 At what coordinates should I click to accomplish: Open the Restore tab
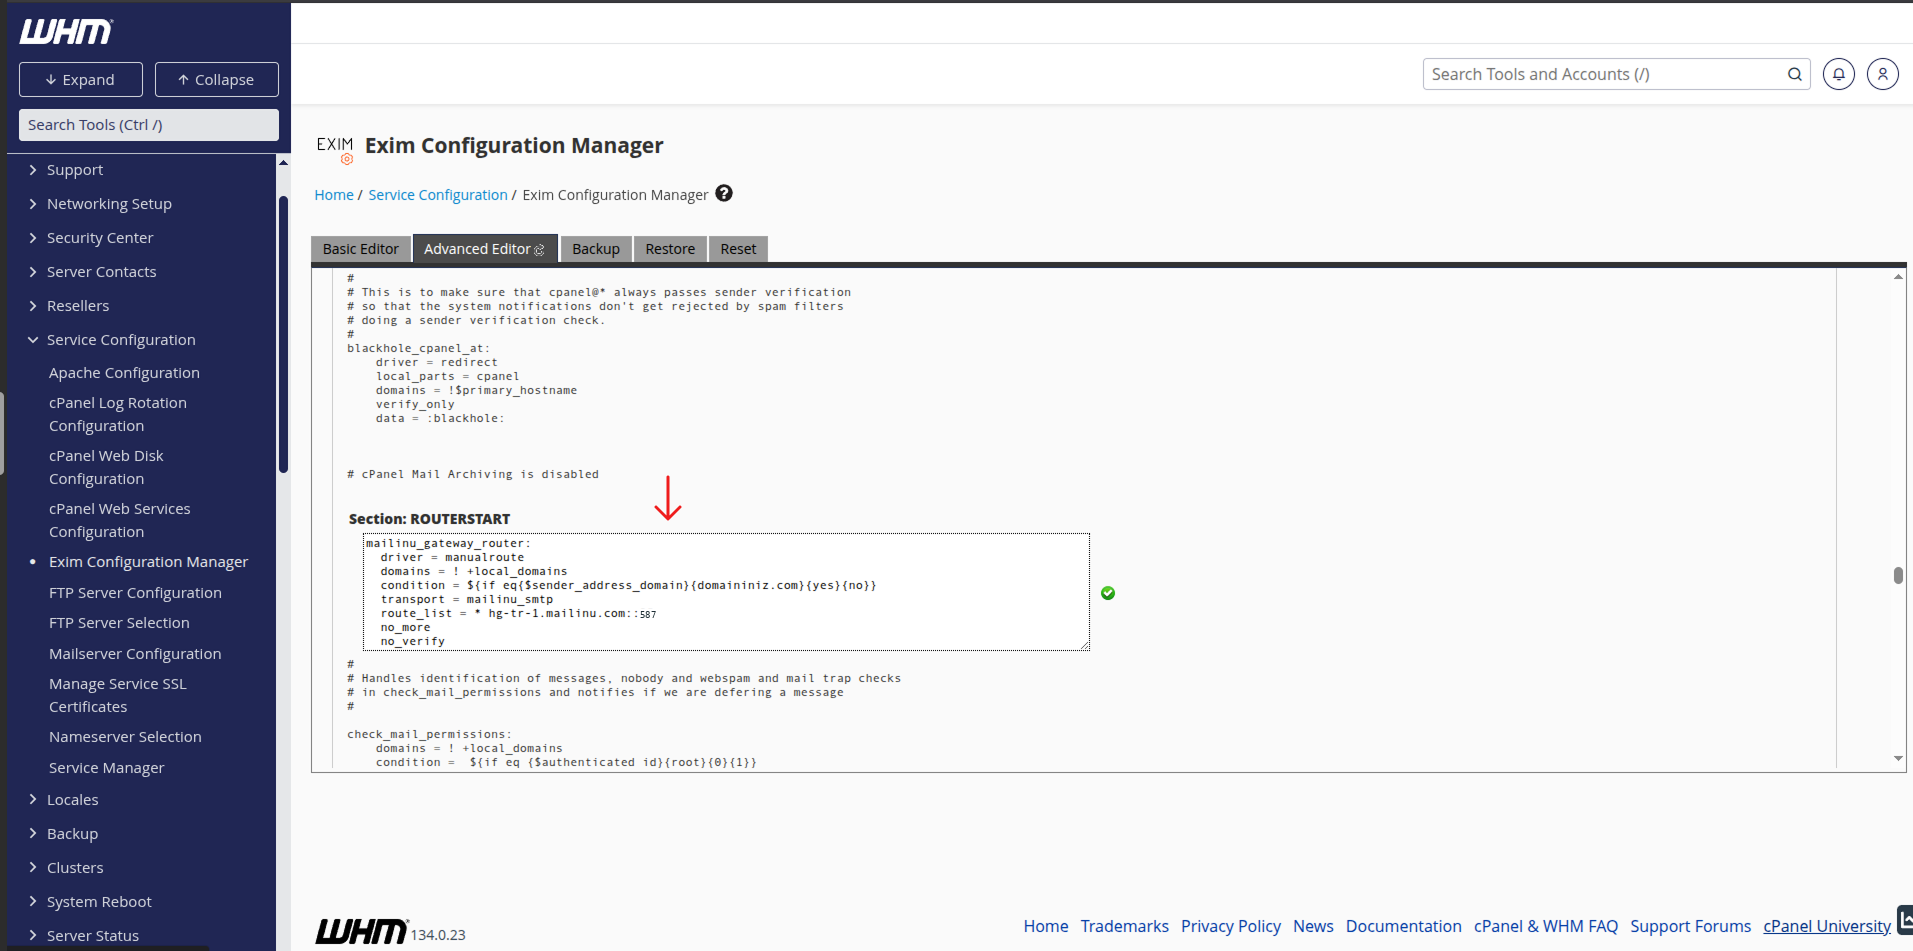click(x=670, y=249)
